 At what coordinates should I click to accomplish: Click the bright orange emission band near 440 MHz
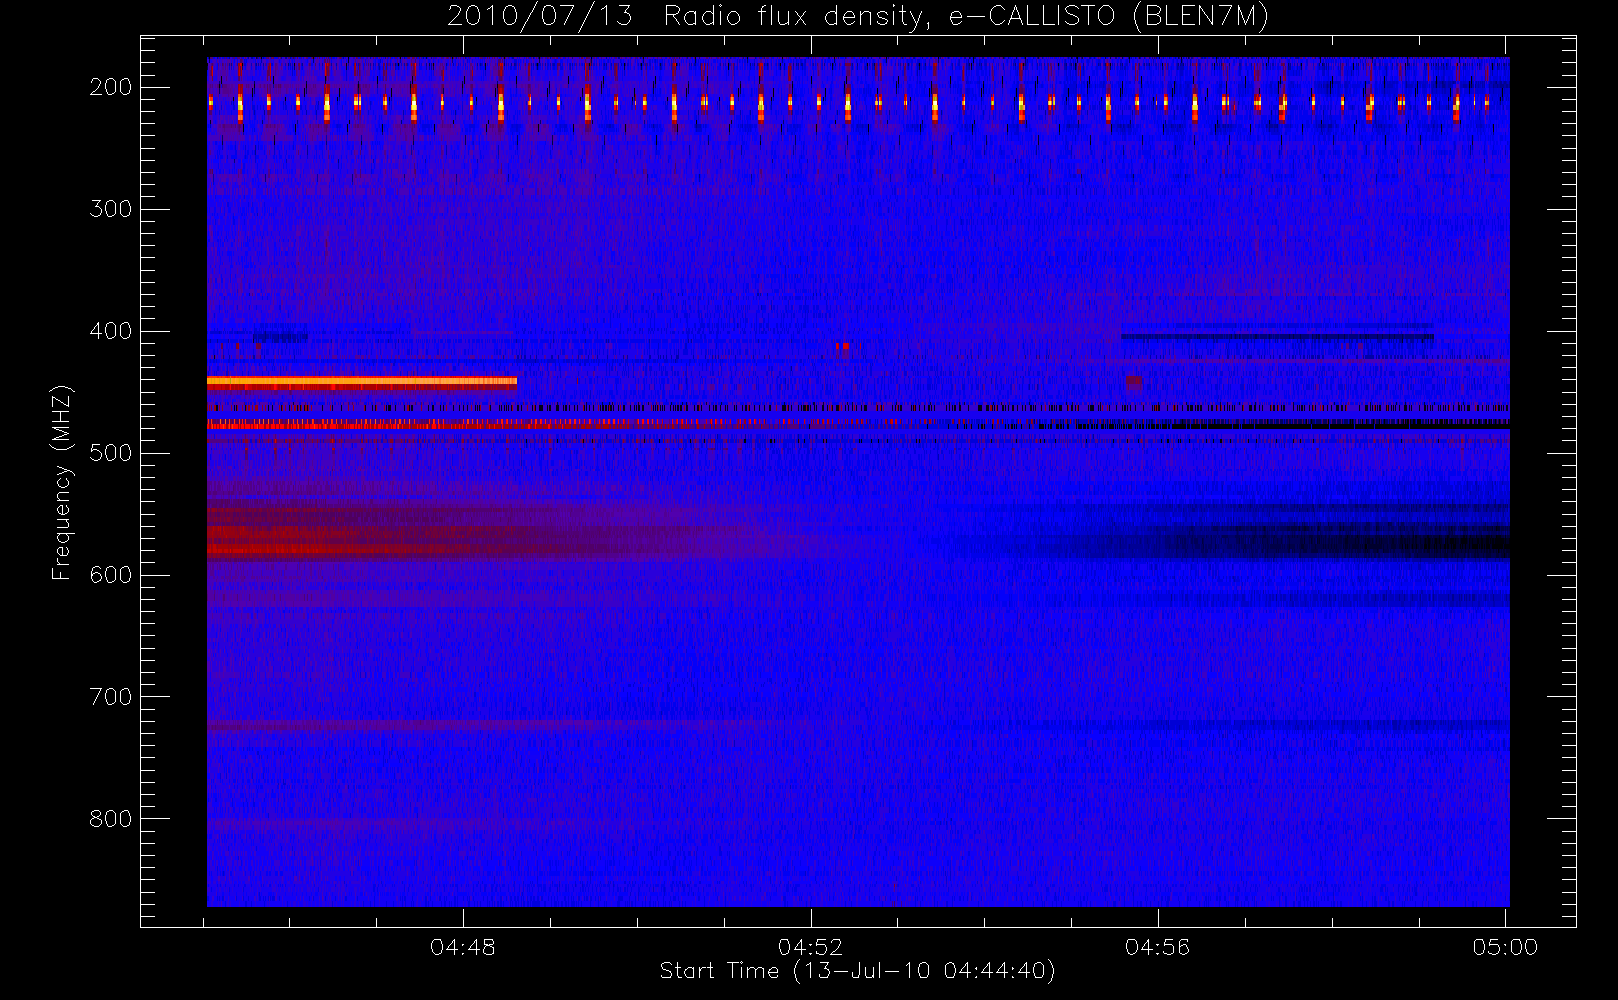pos(362,381)
